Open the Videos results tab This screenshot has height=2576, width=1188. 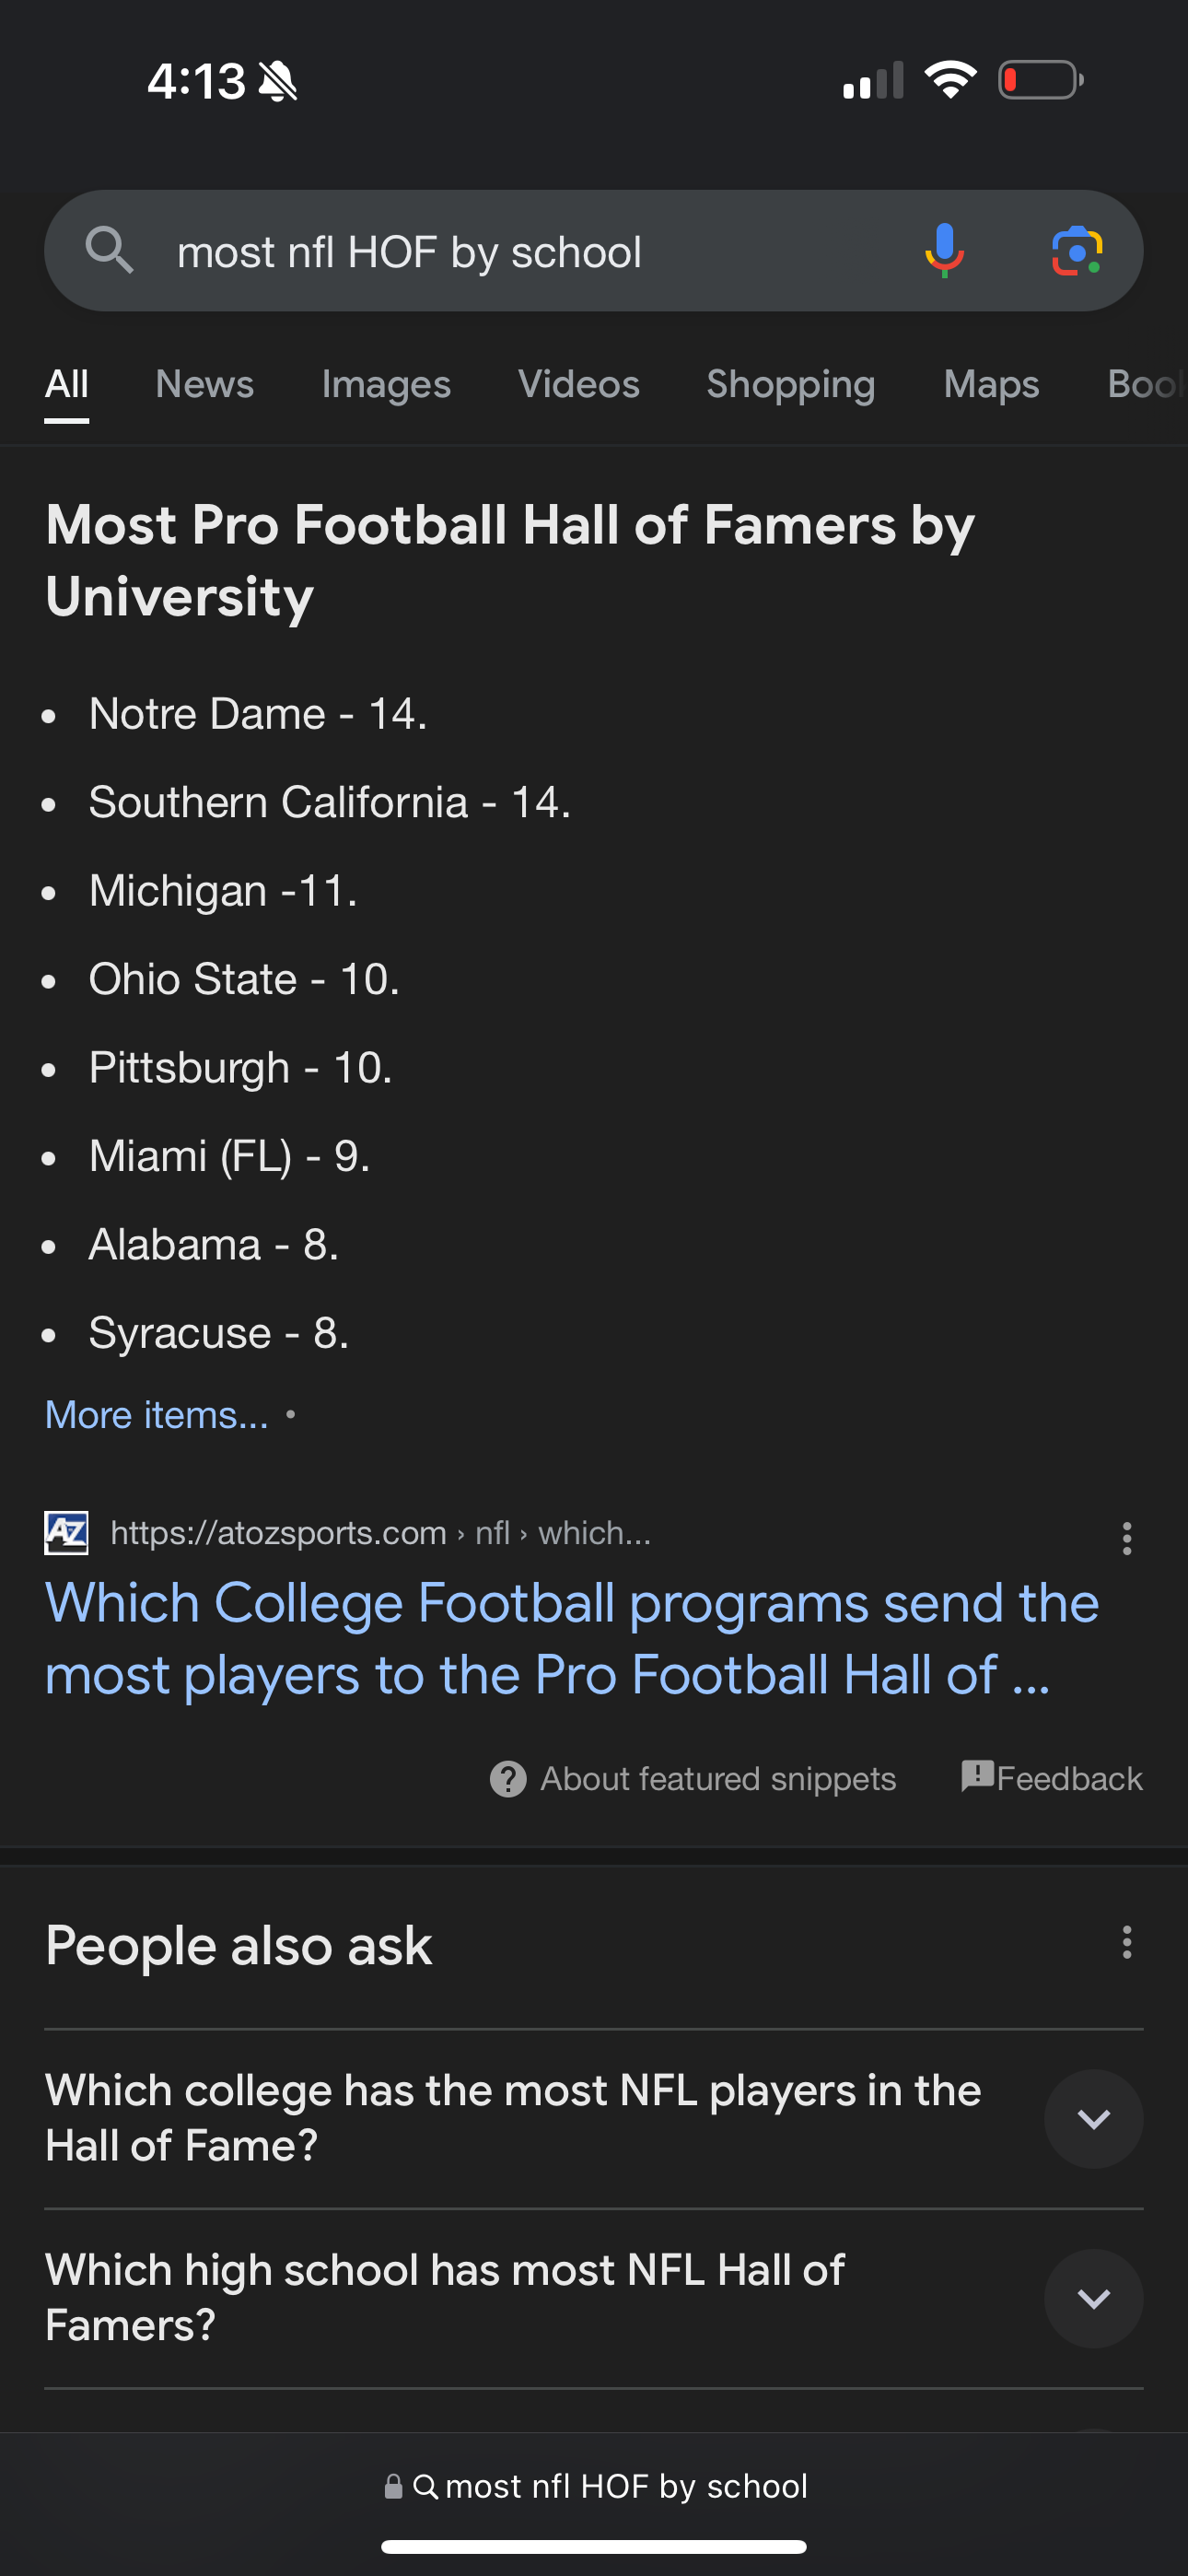click(578, 384)
